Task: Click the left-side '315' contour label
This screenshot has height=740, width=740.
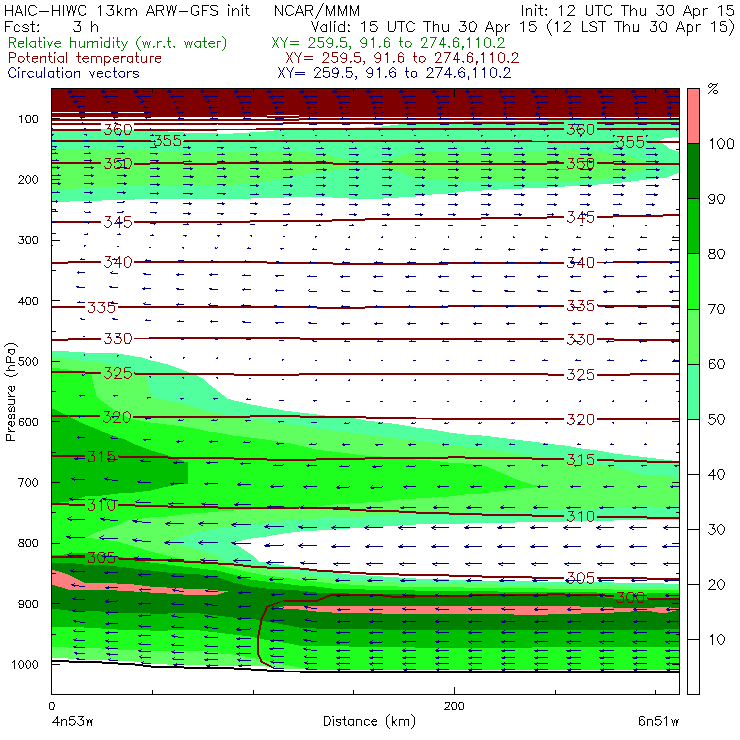Action: [101, 457]
